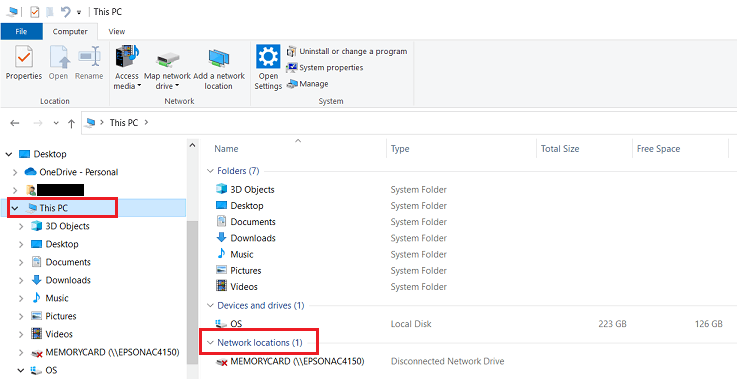Open the Recent locations dropdown arrow

tap(56, 123)
